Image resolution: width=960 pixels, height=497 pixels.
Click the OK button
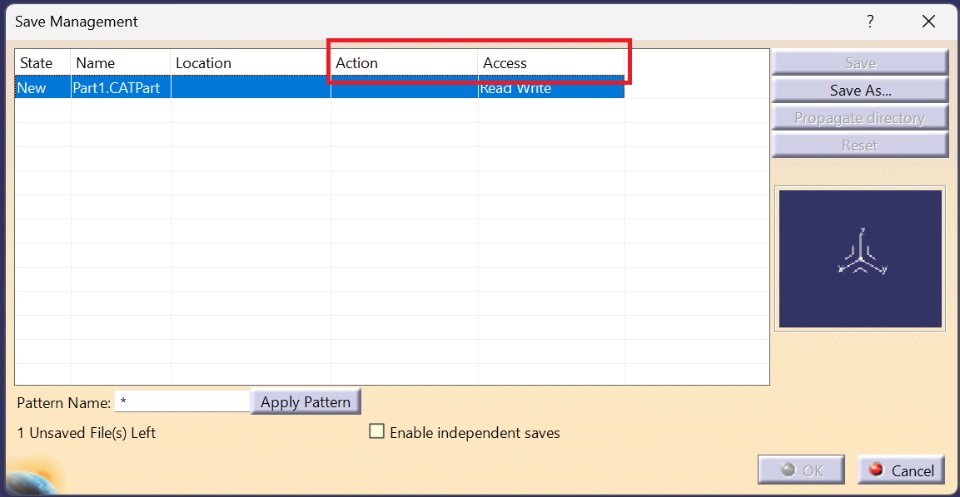(x=802, y=470)
